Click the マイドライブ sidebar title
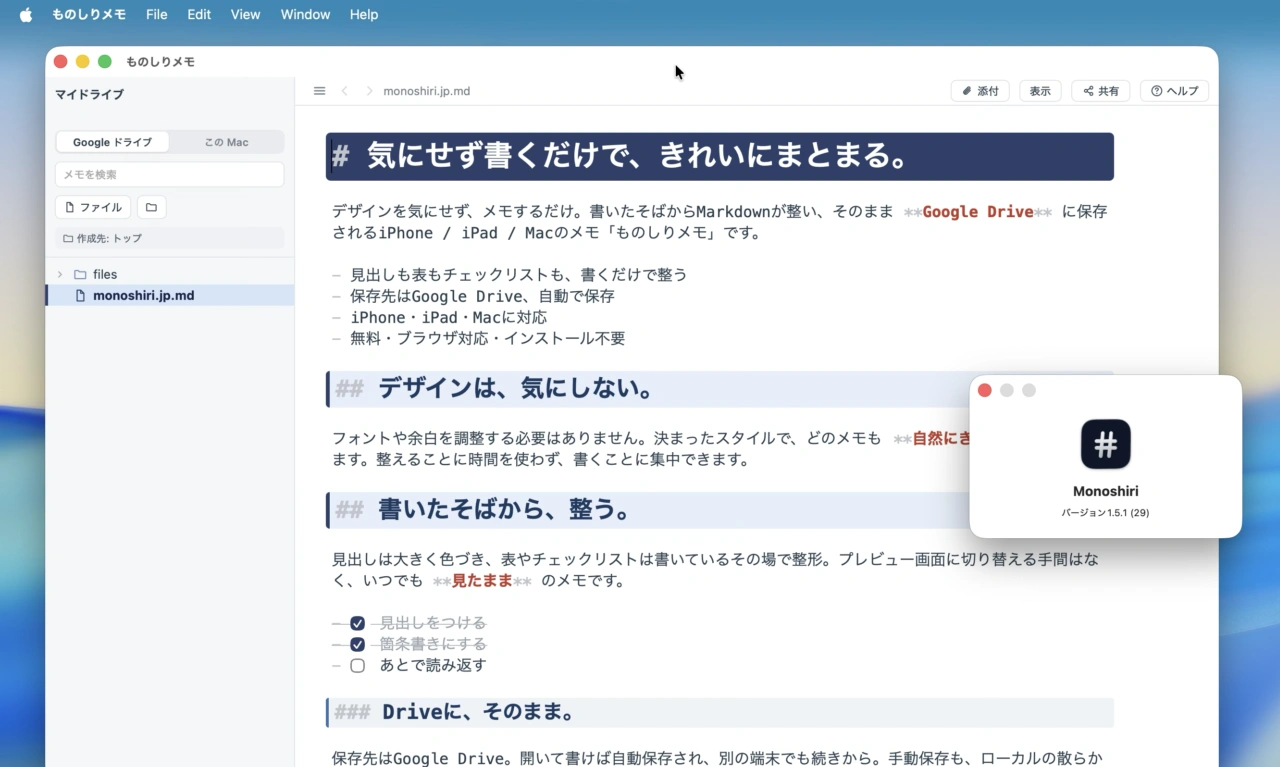The height and width of the screenshot is (767, 1280). coord(89,94)
